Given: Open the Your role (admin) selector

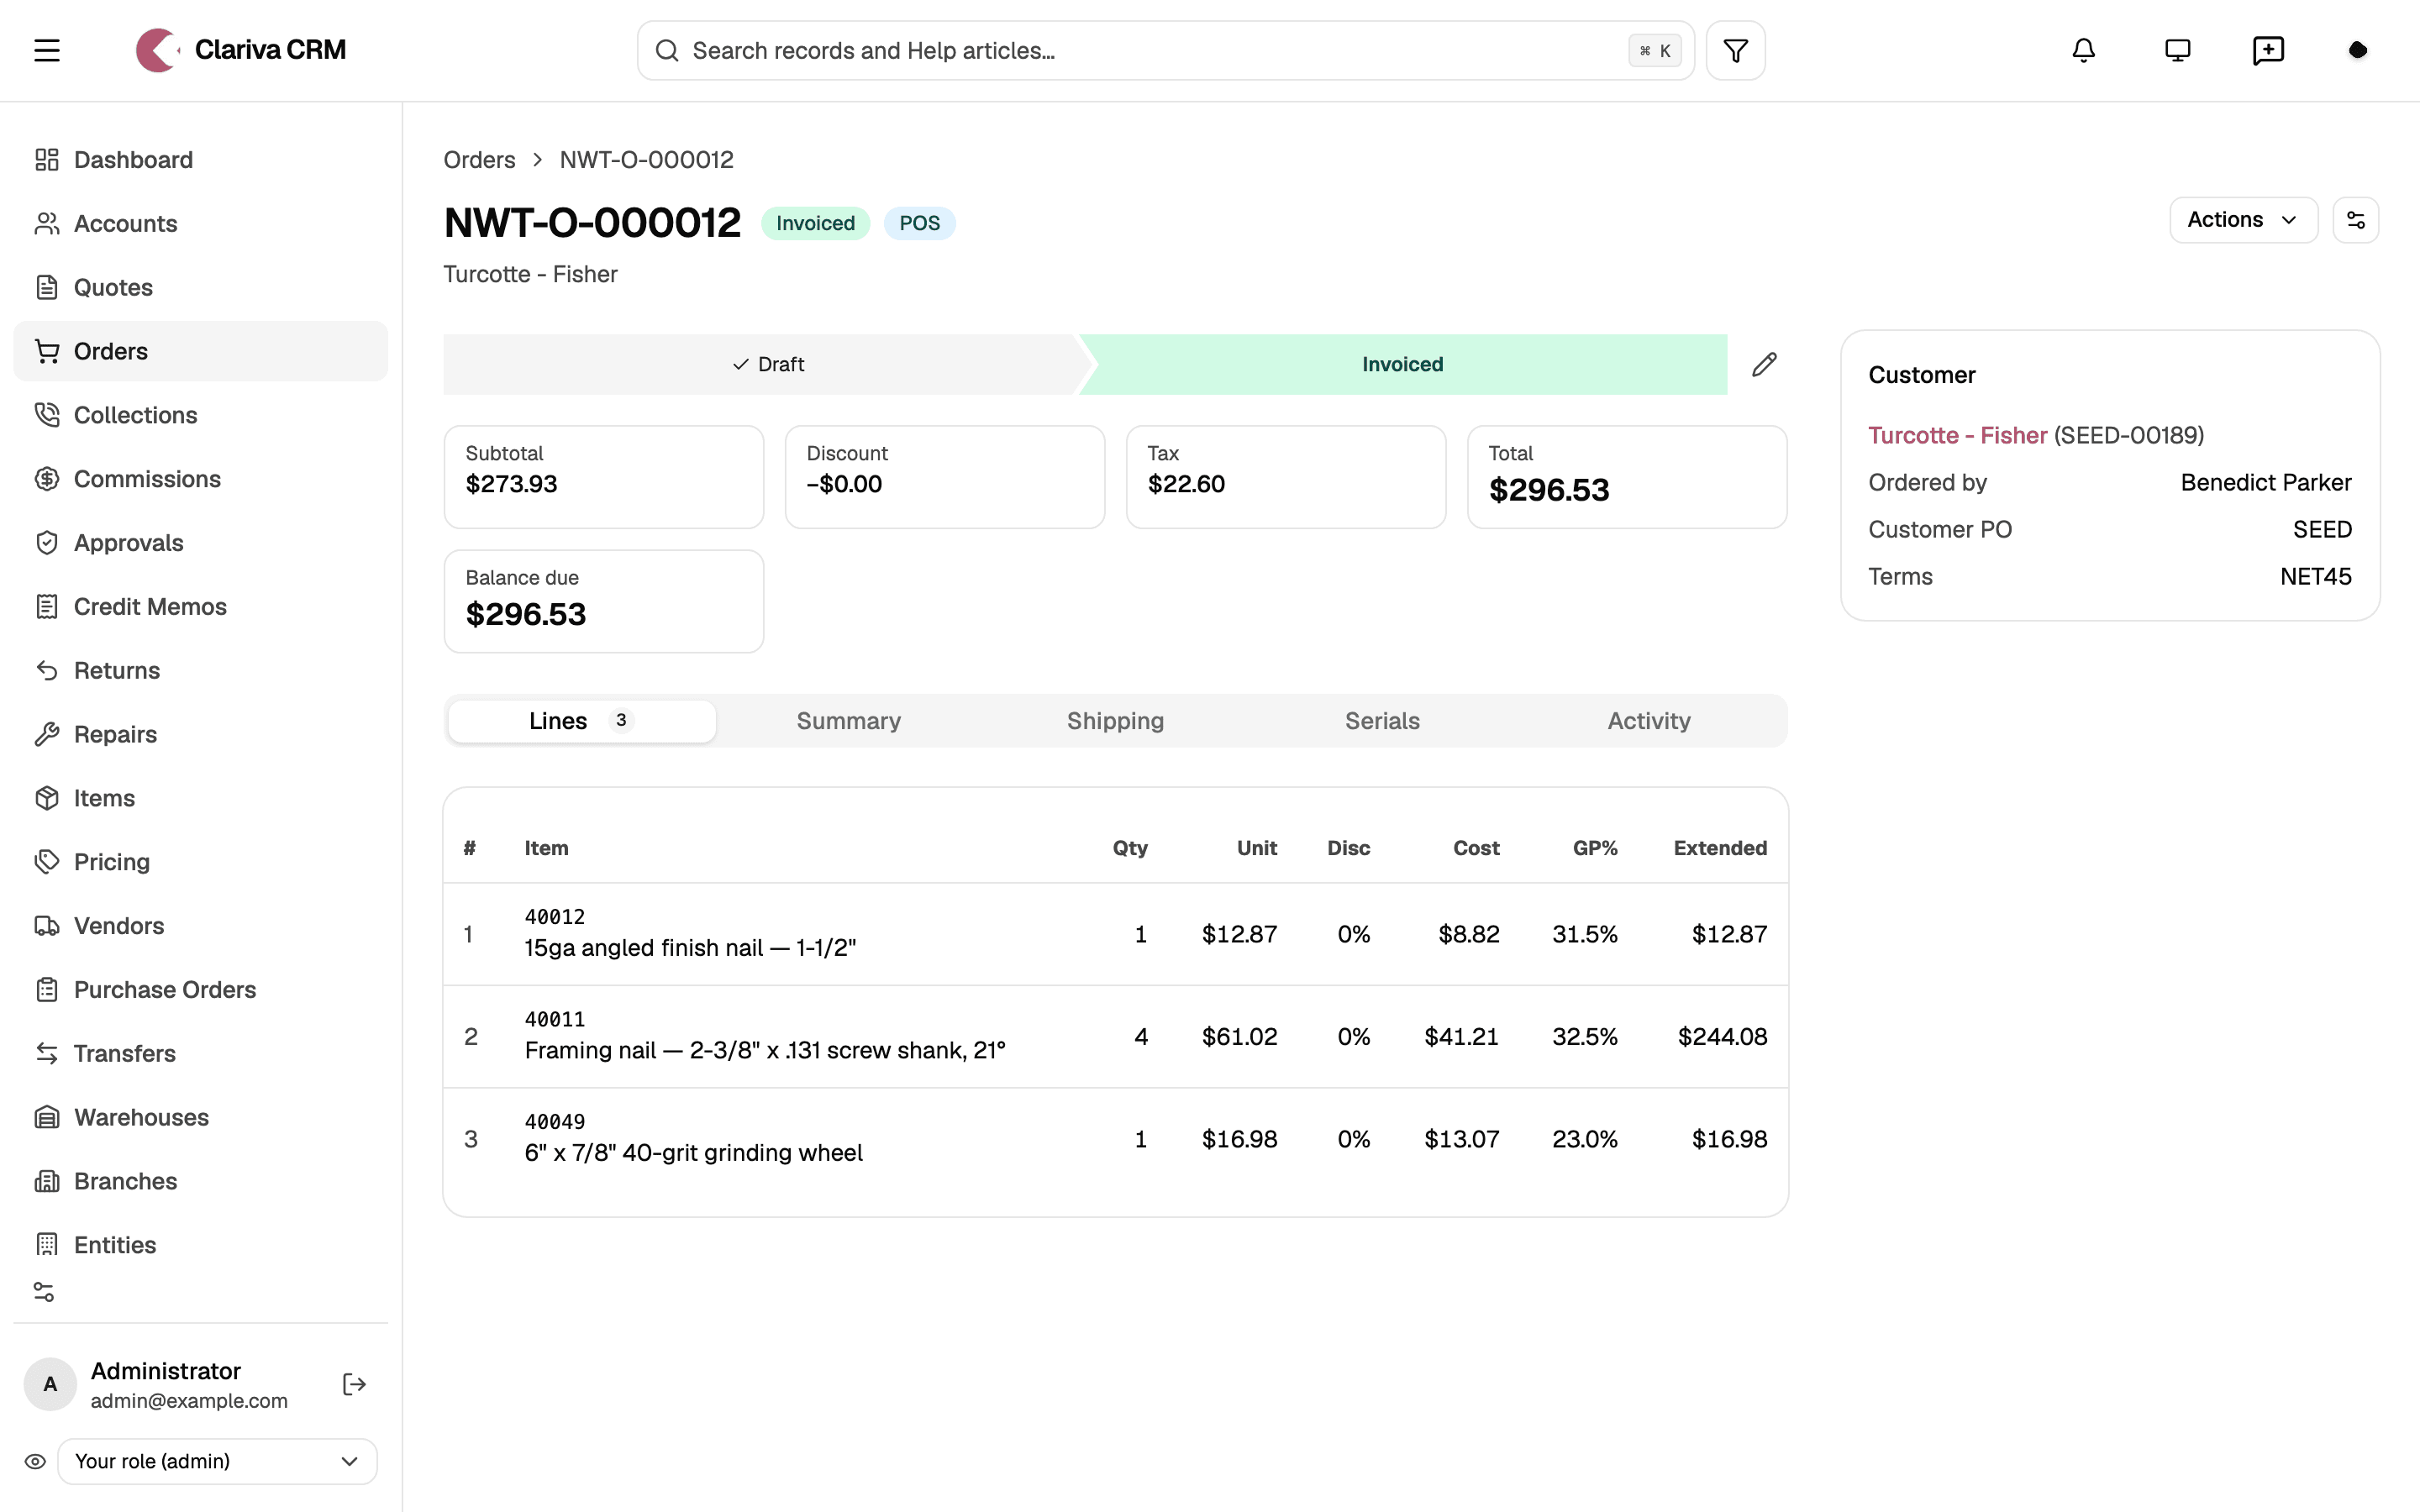Looking at the screenshot, I should point(217,1461).
